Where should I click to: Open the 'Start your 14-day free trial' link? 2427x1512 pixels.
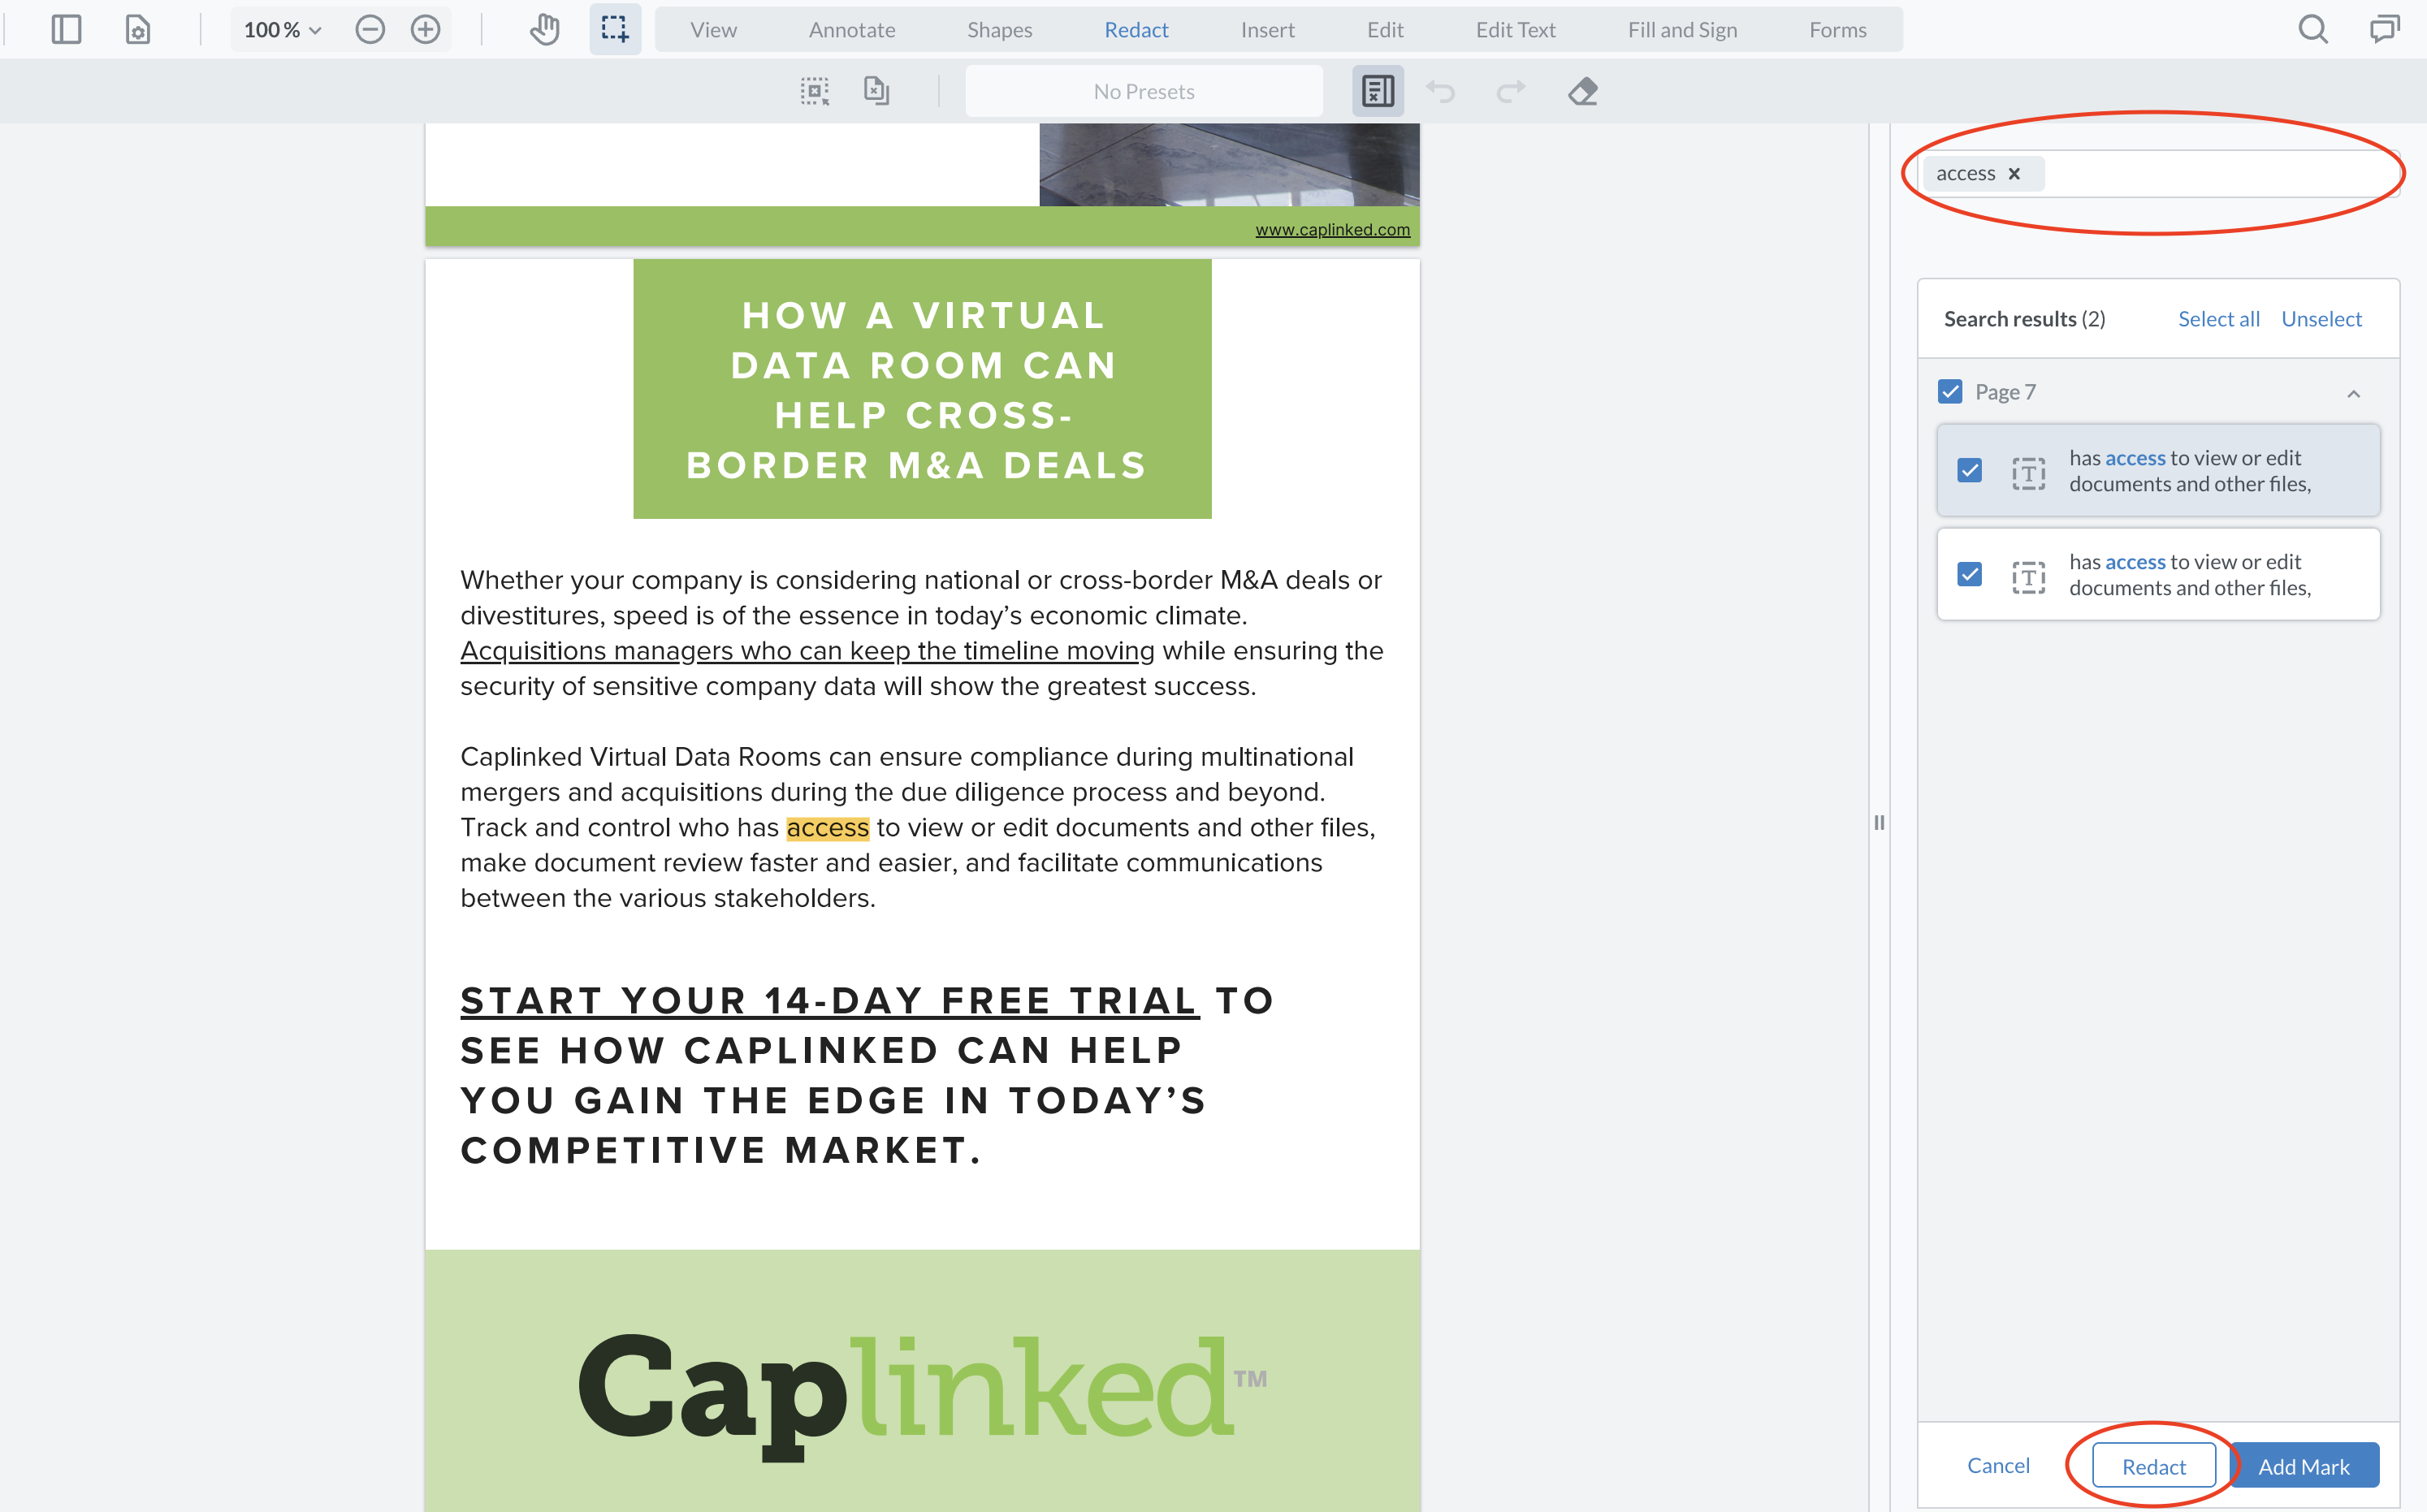[x=829, y=1001]
